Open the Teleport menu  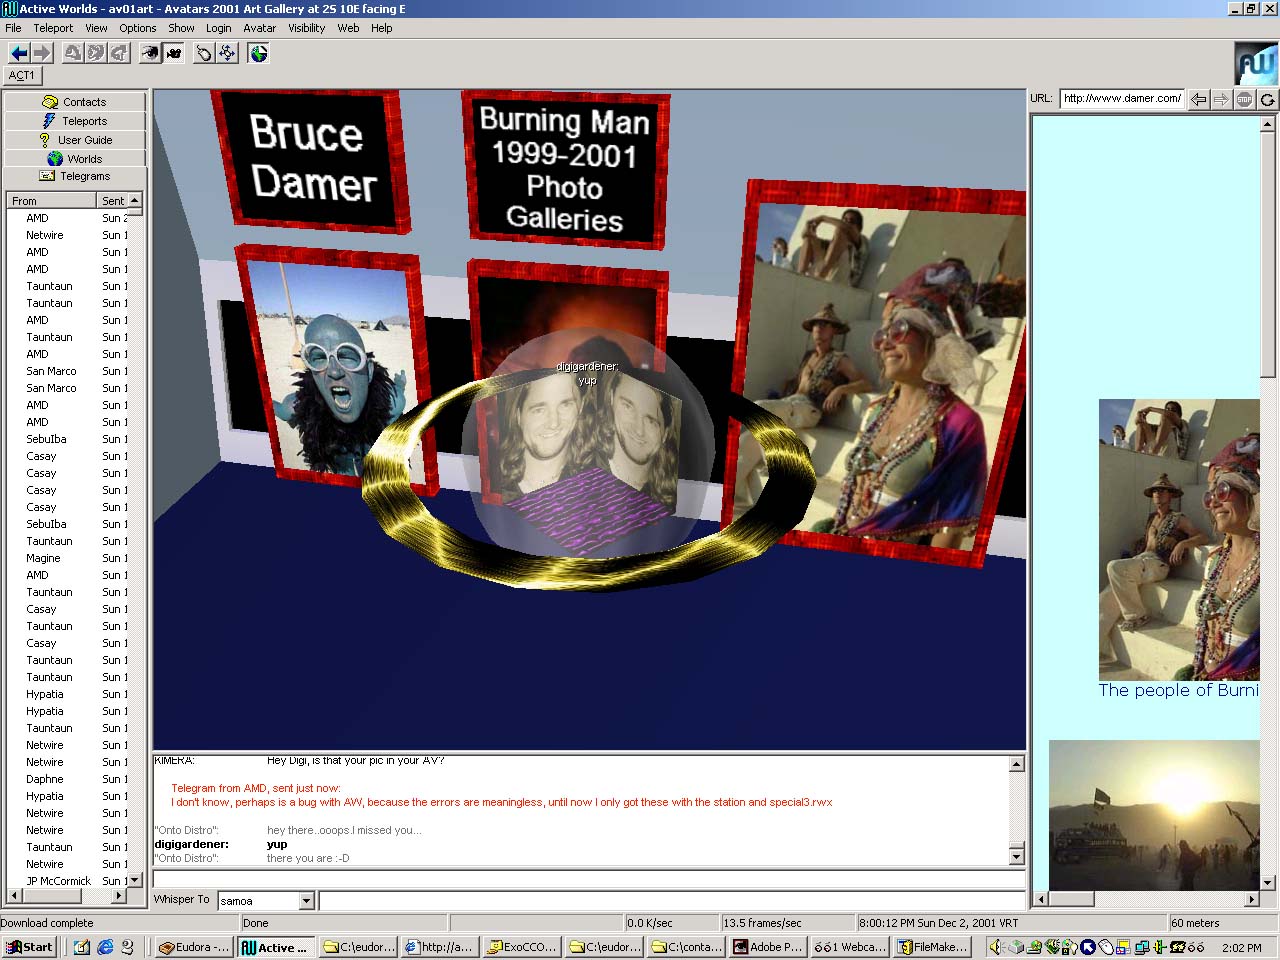coord(53,28)
